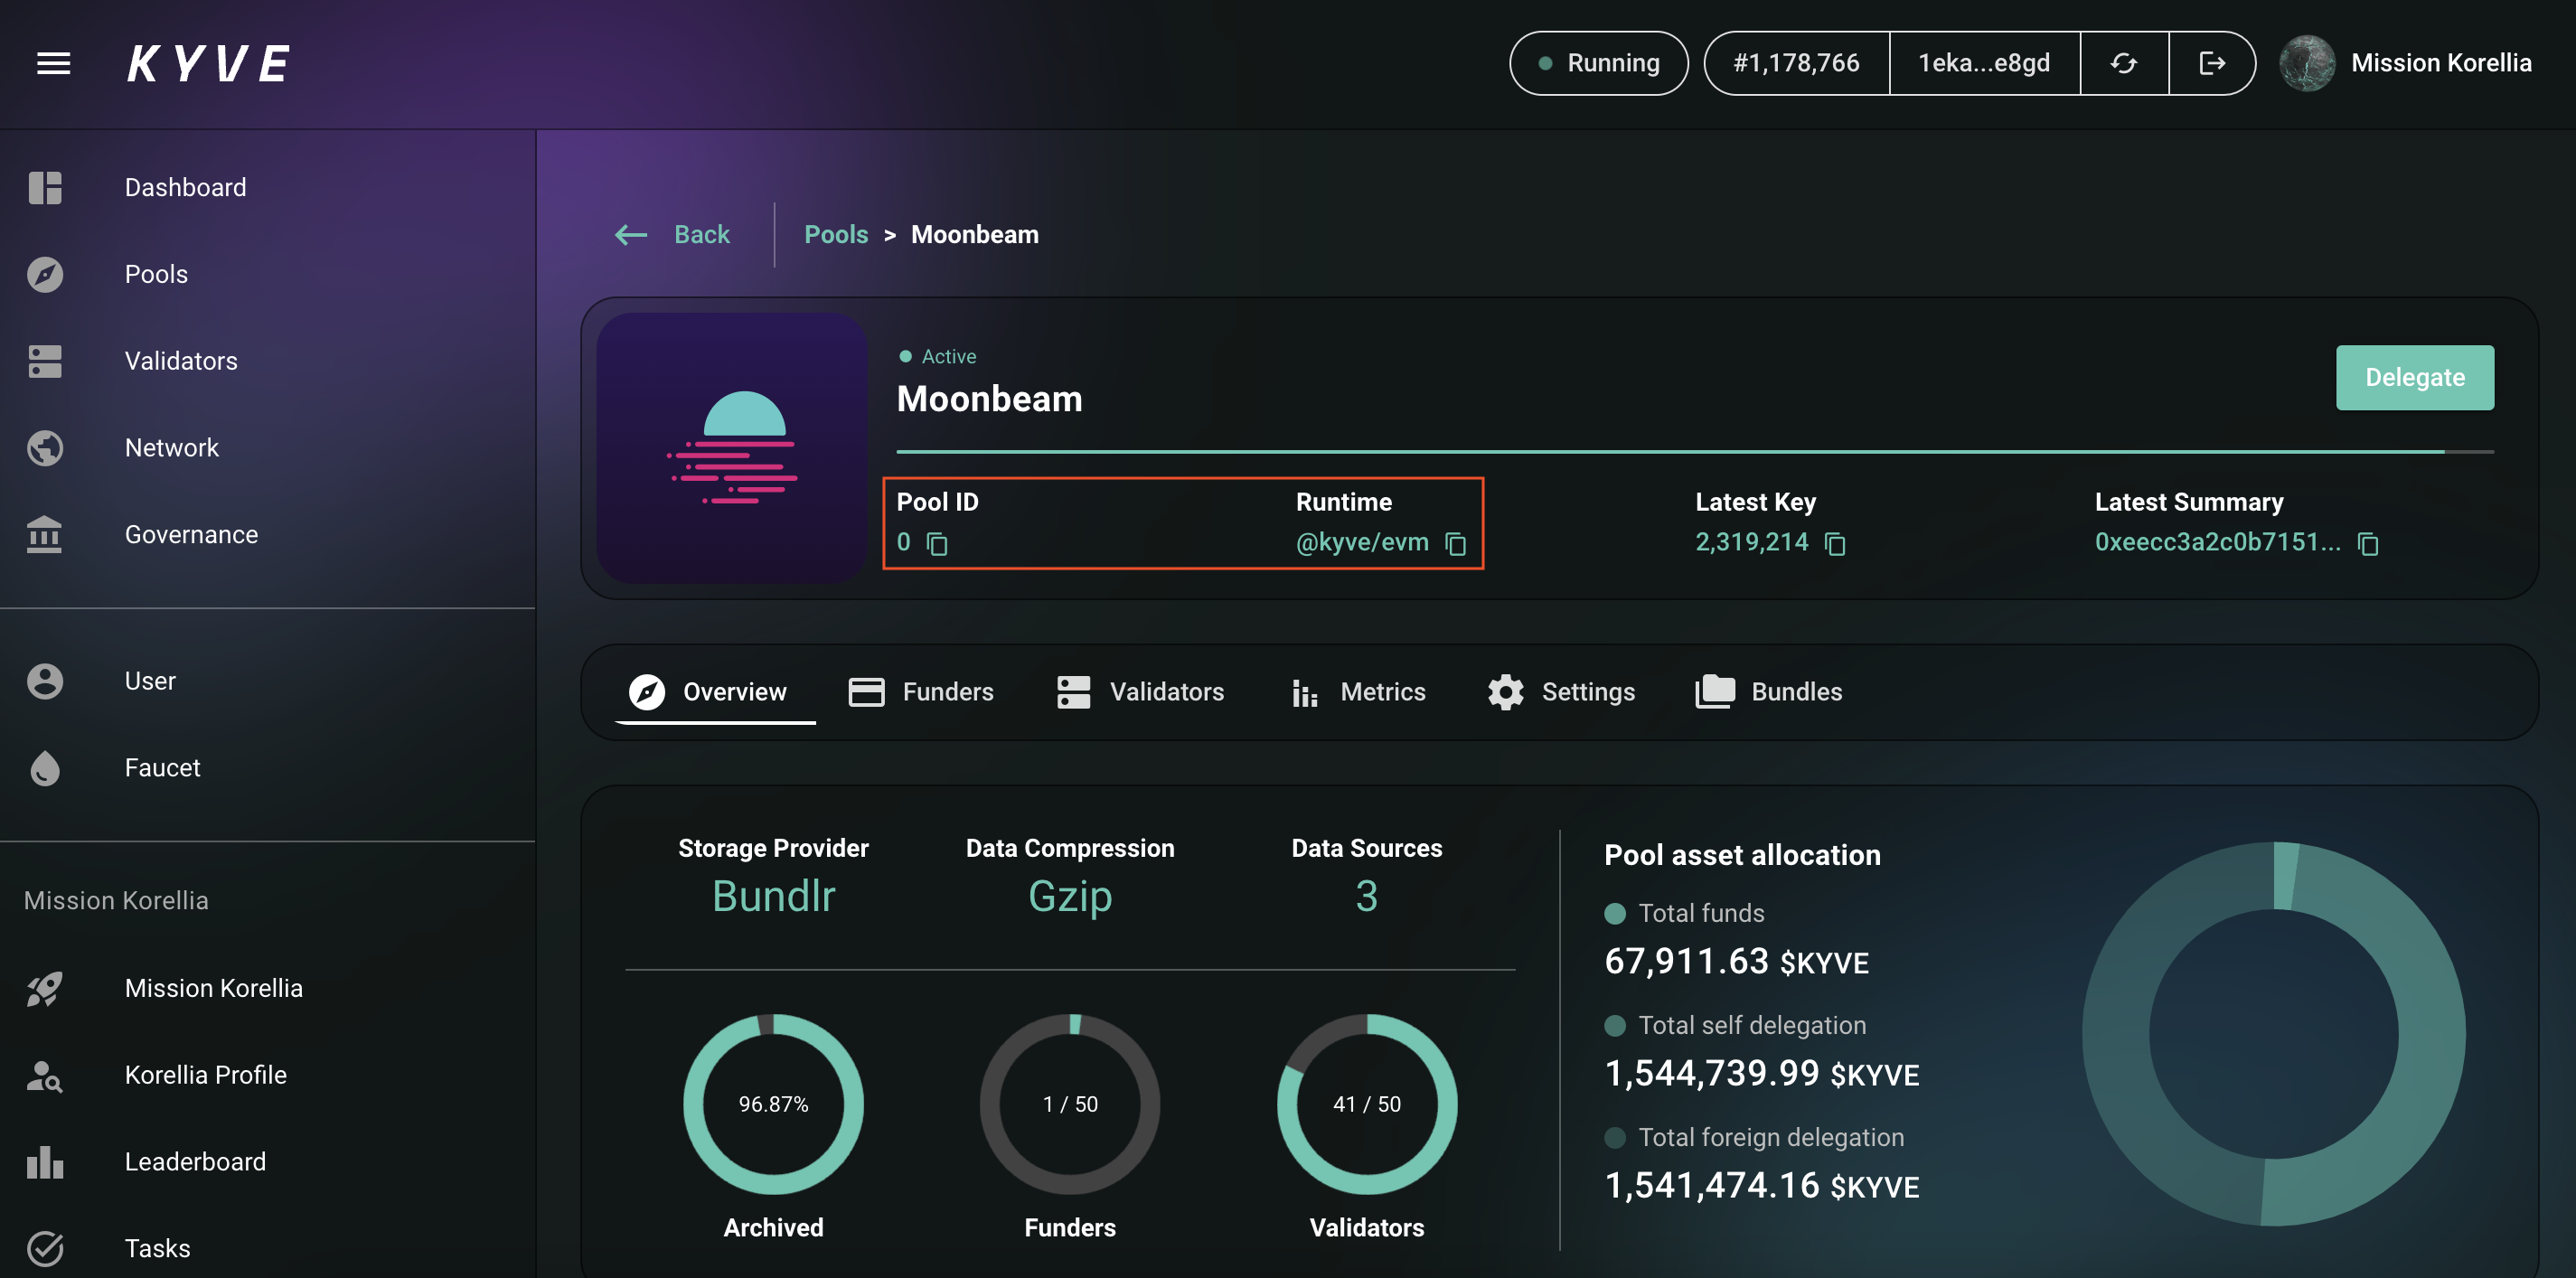The width and height of the screenshot is (2576, 1278).
Task: Copy the Latest Summary hash
Action: click(x=2367, y=543)
